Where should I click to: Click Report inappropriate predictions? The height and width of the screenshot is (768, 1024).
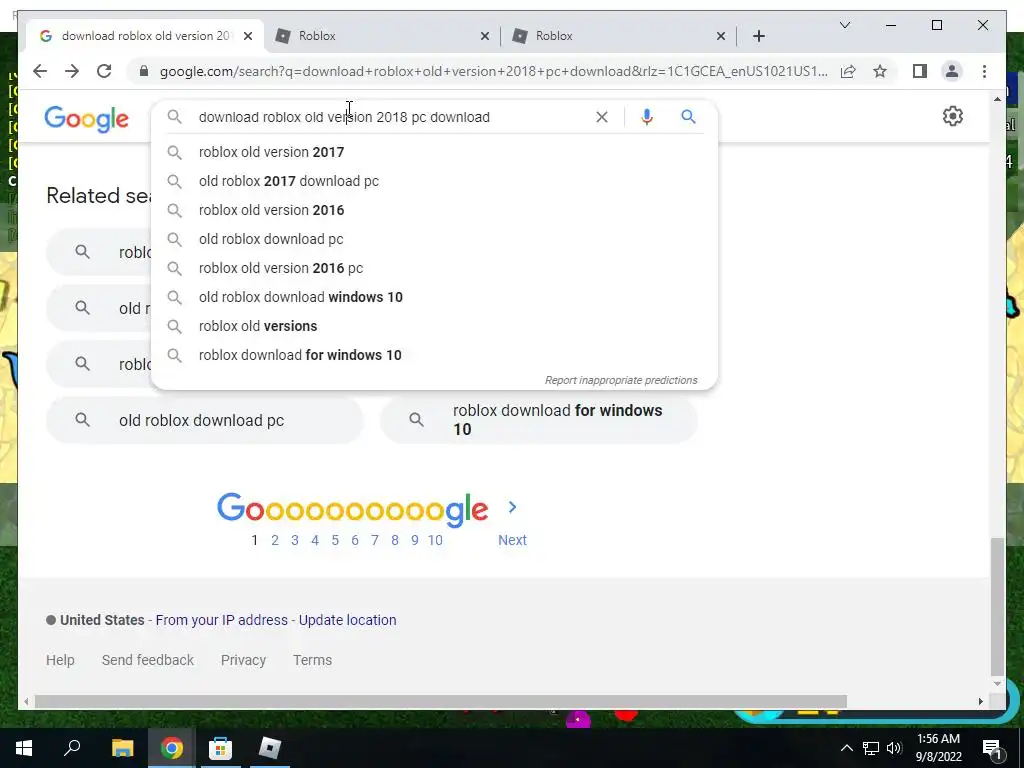pos(621,380)
